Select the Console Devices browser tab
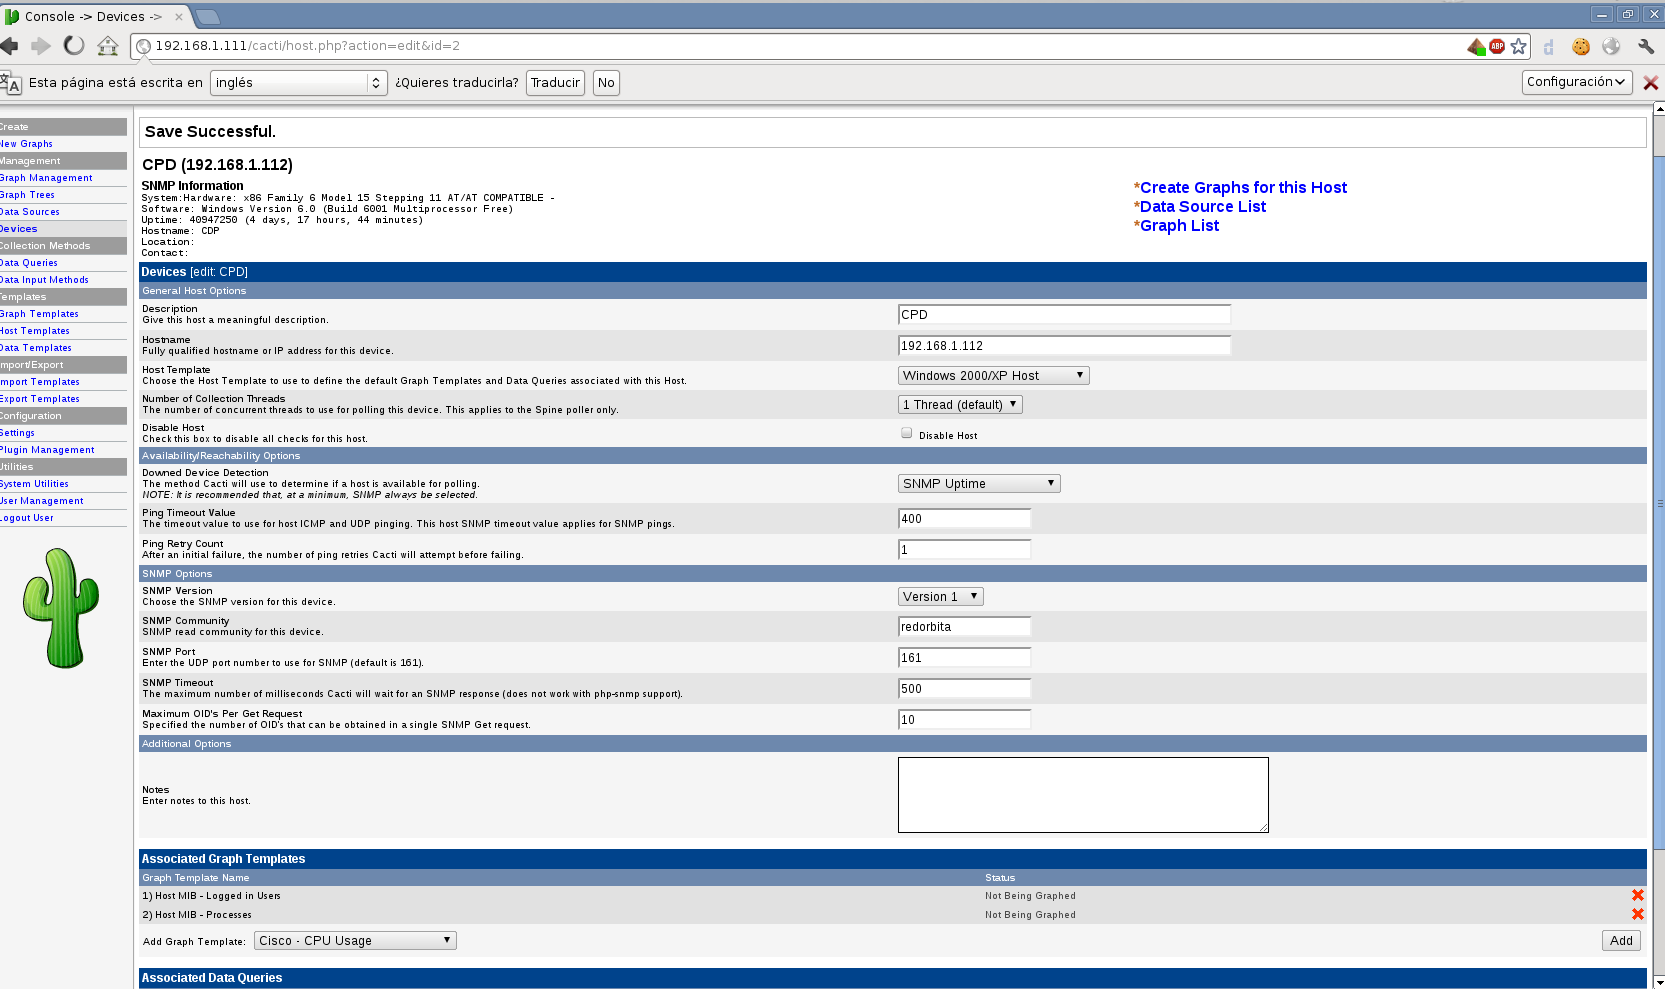The height and width of the screenshot is (989, 1665). (x=92, y=16)
